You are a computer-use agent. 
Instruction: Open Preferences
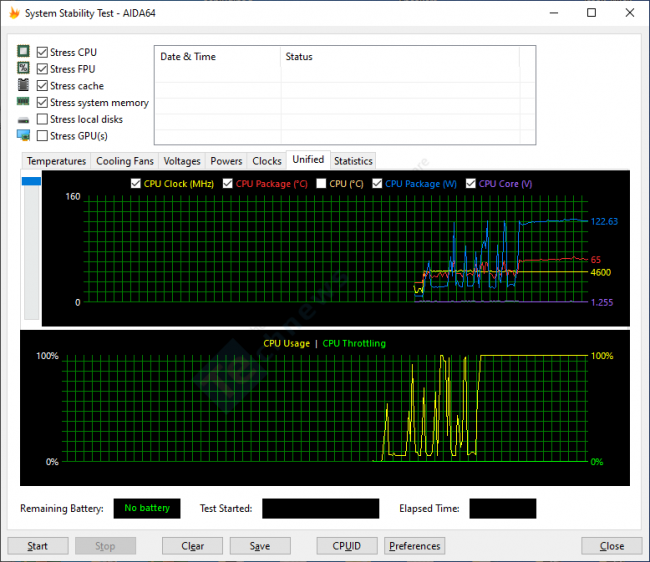click(415, 546)
